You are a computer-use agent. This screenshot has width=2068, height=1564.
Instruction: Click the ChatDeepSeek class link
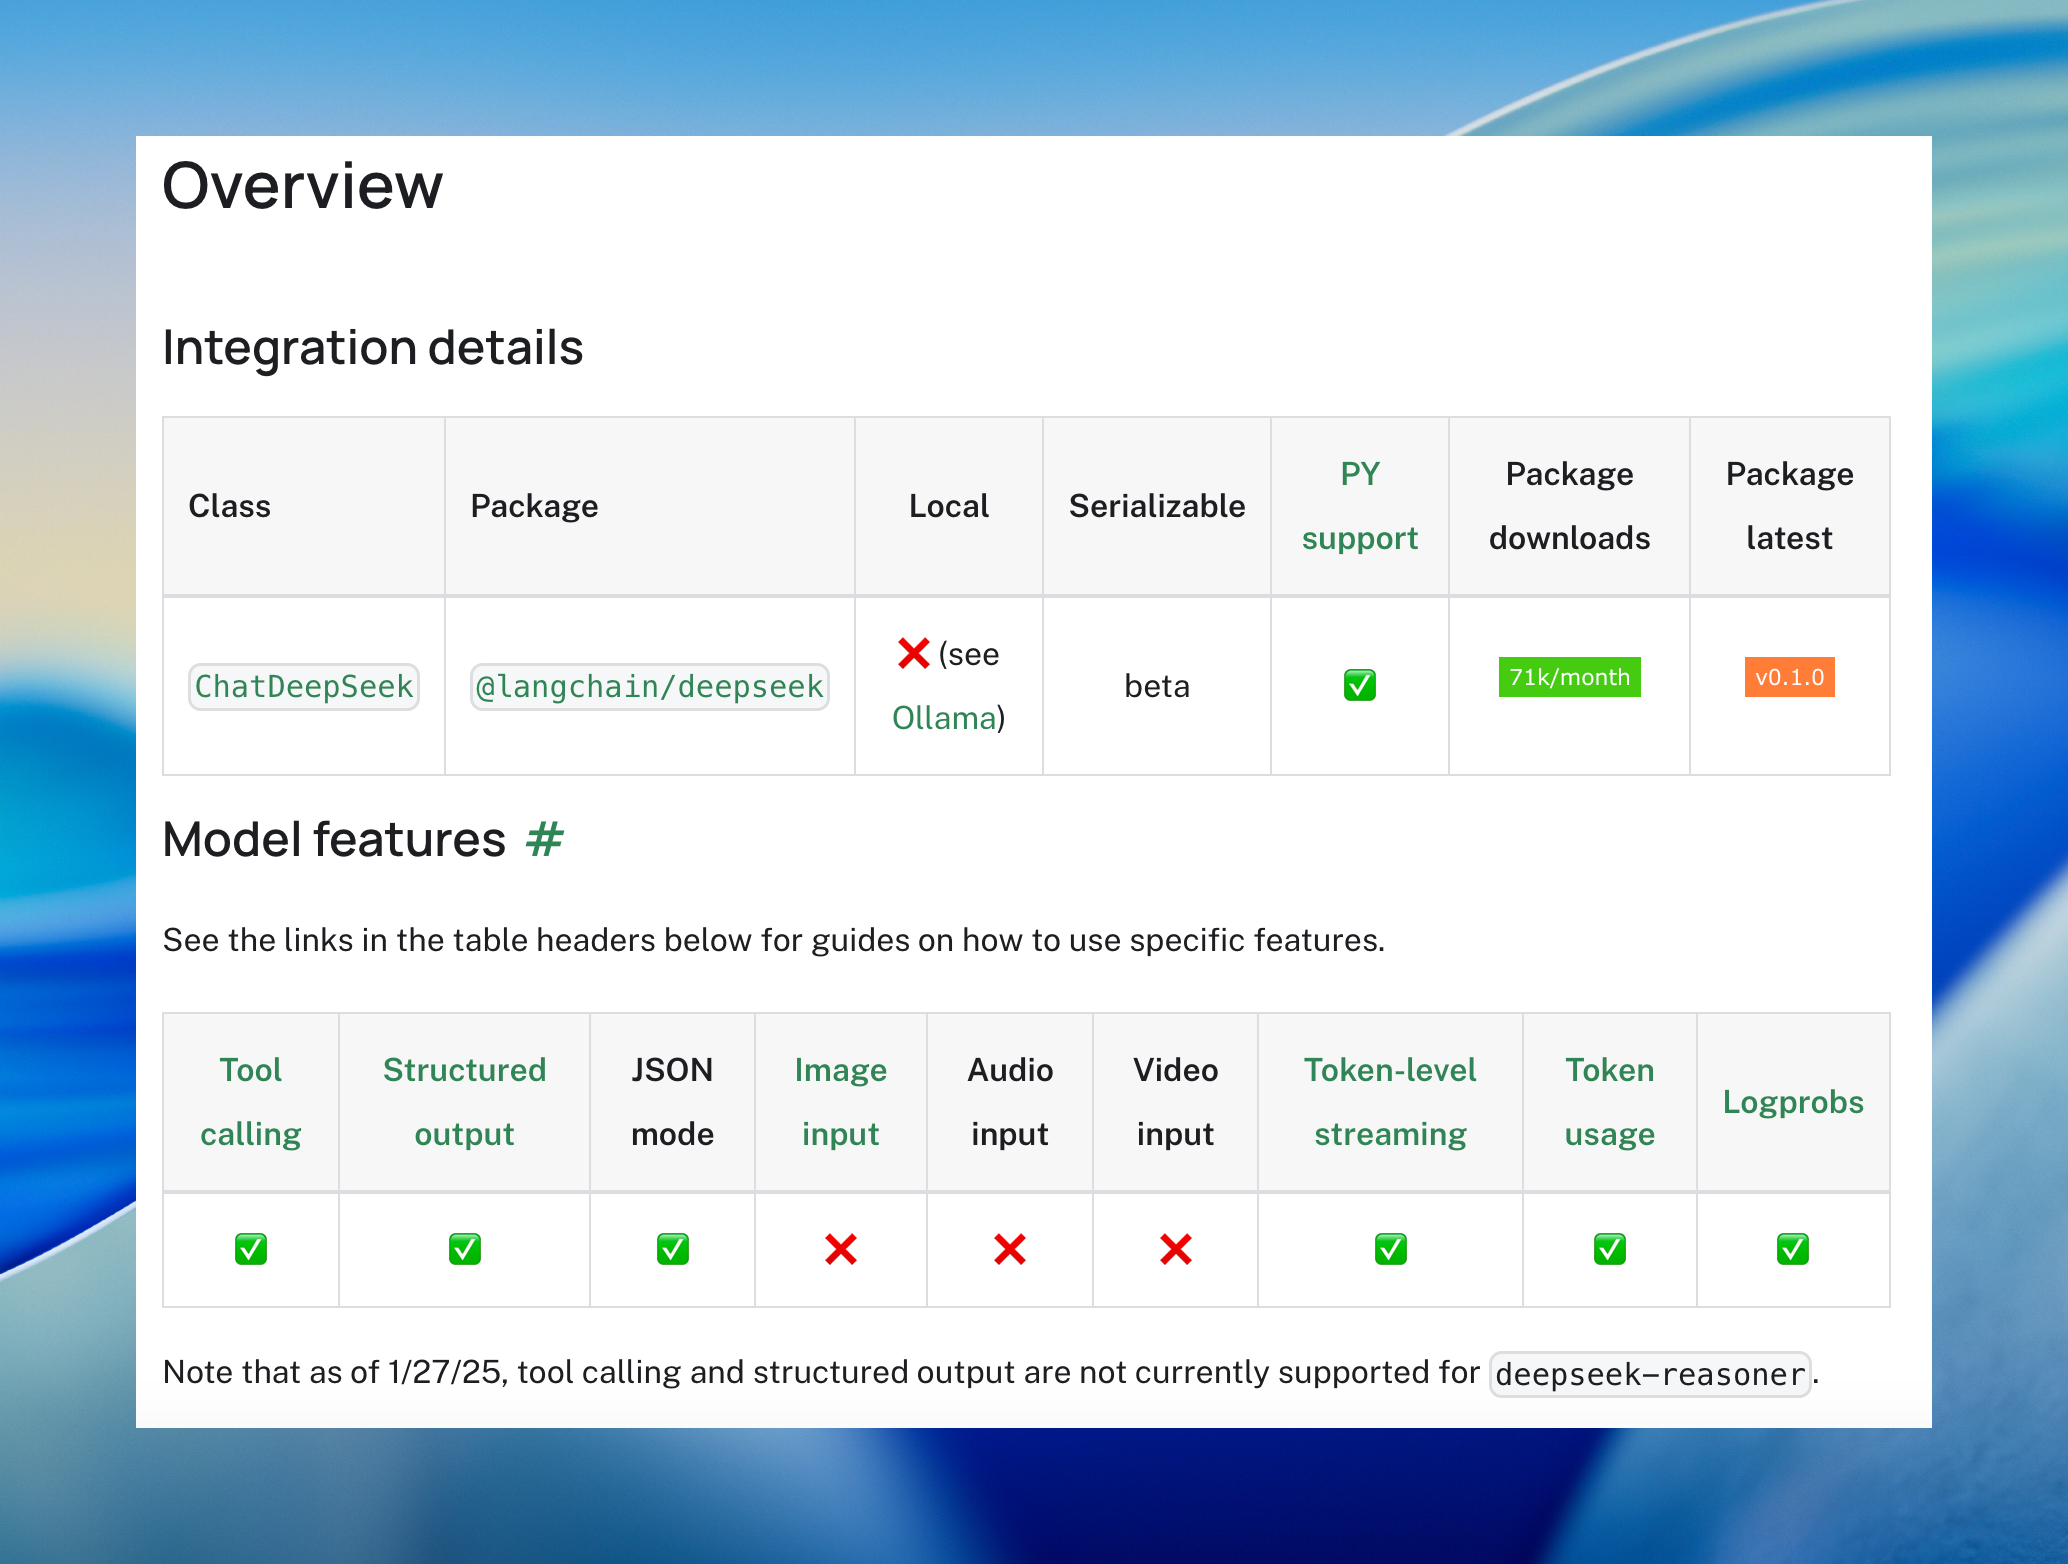click(x=303, y=687)
